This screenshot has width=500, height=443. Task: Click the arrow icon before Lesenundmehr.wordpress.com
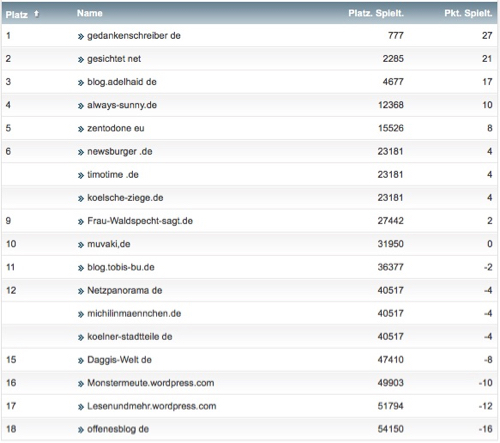(x=81, y=407)
